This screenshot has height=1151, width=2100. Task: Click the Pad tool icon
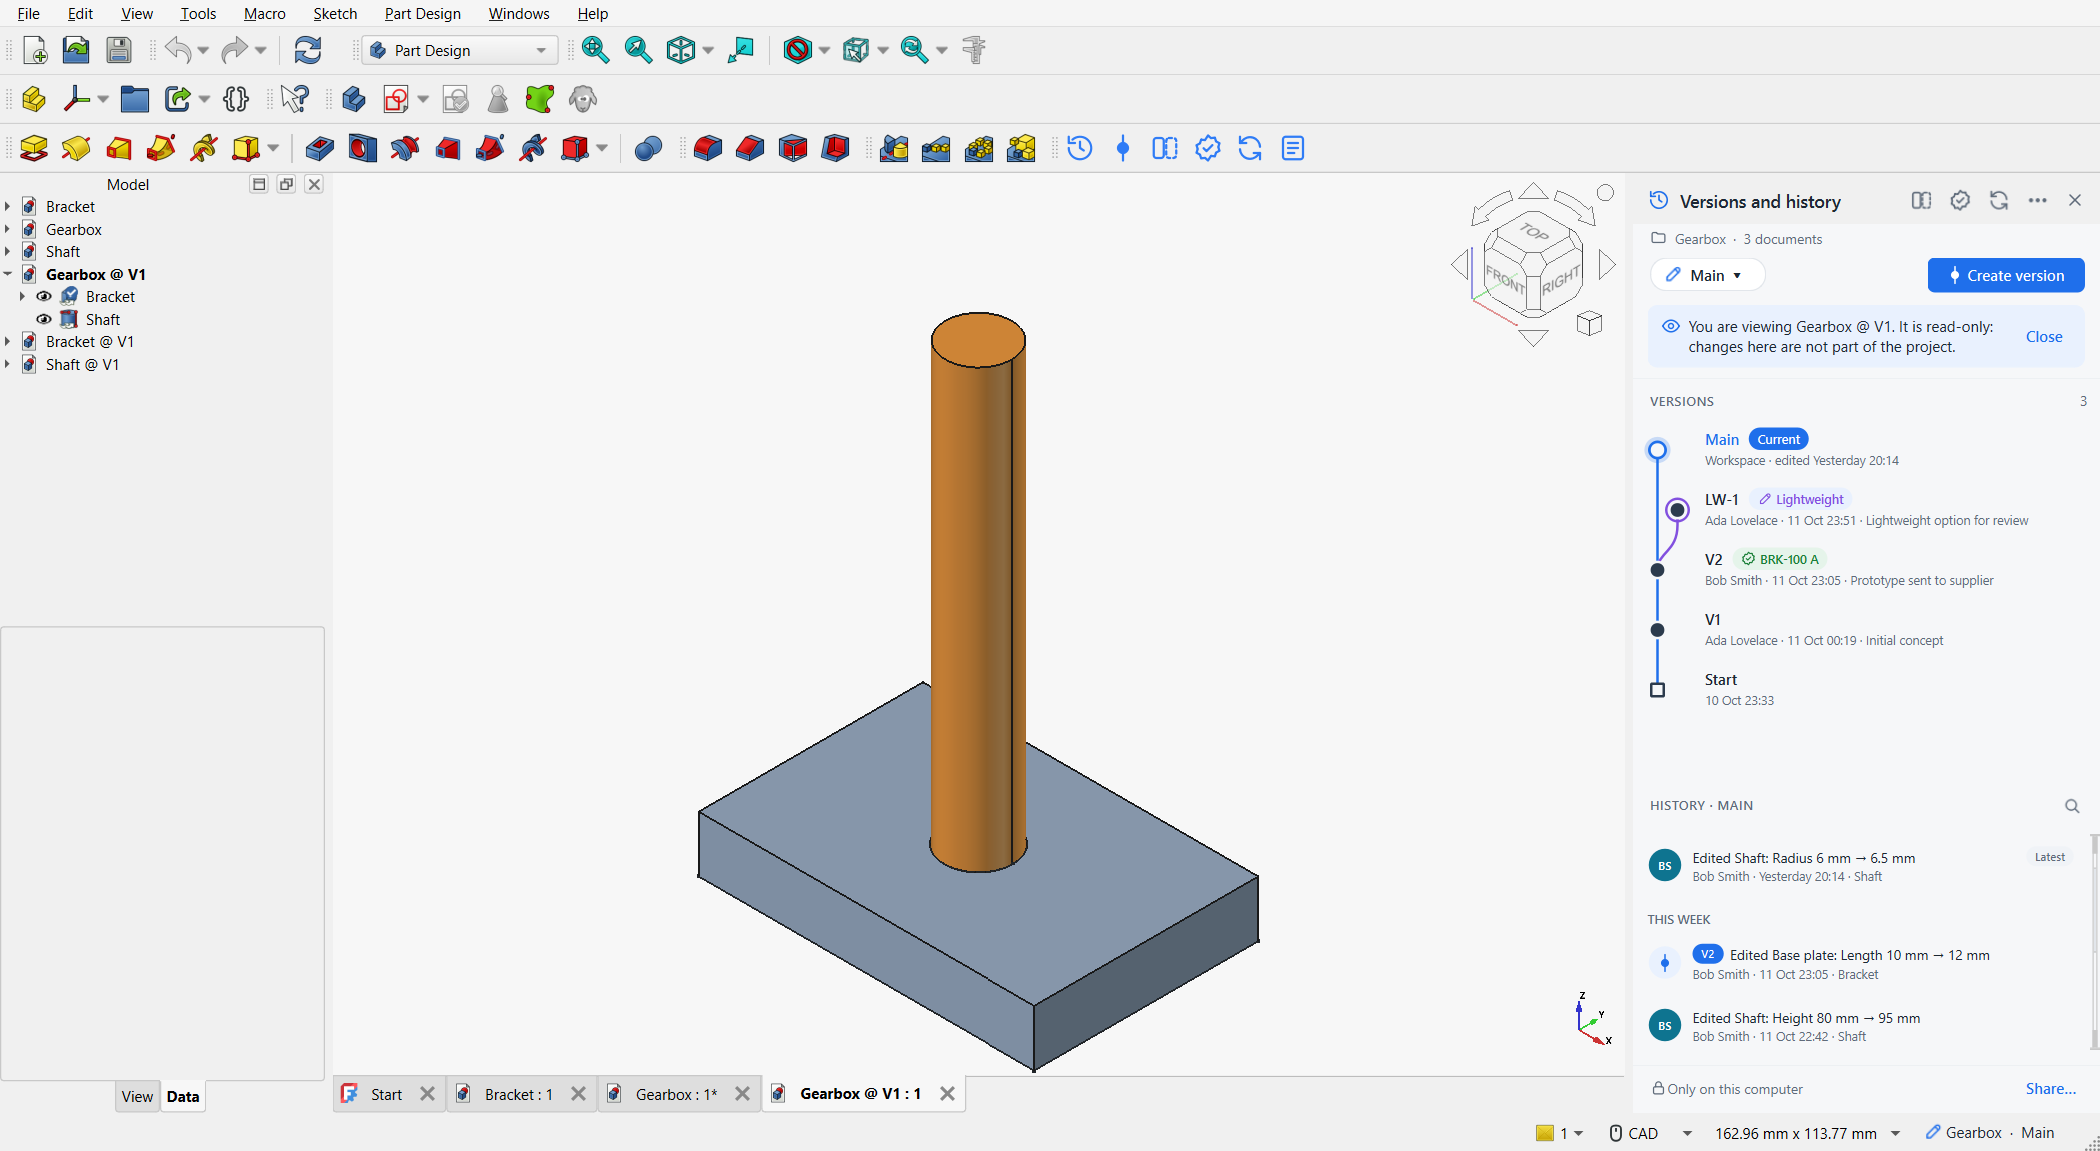pos(34,149)
